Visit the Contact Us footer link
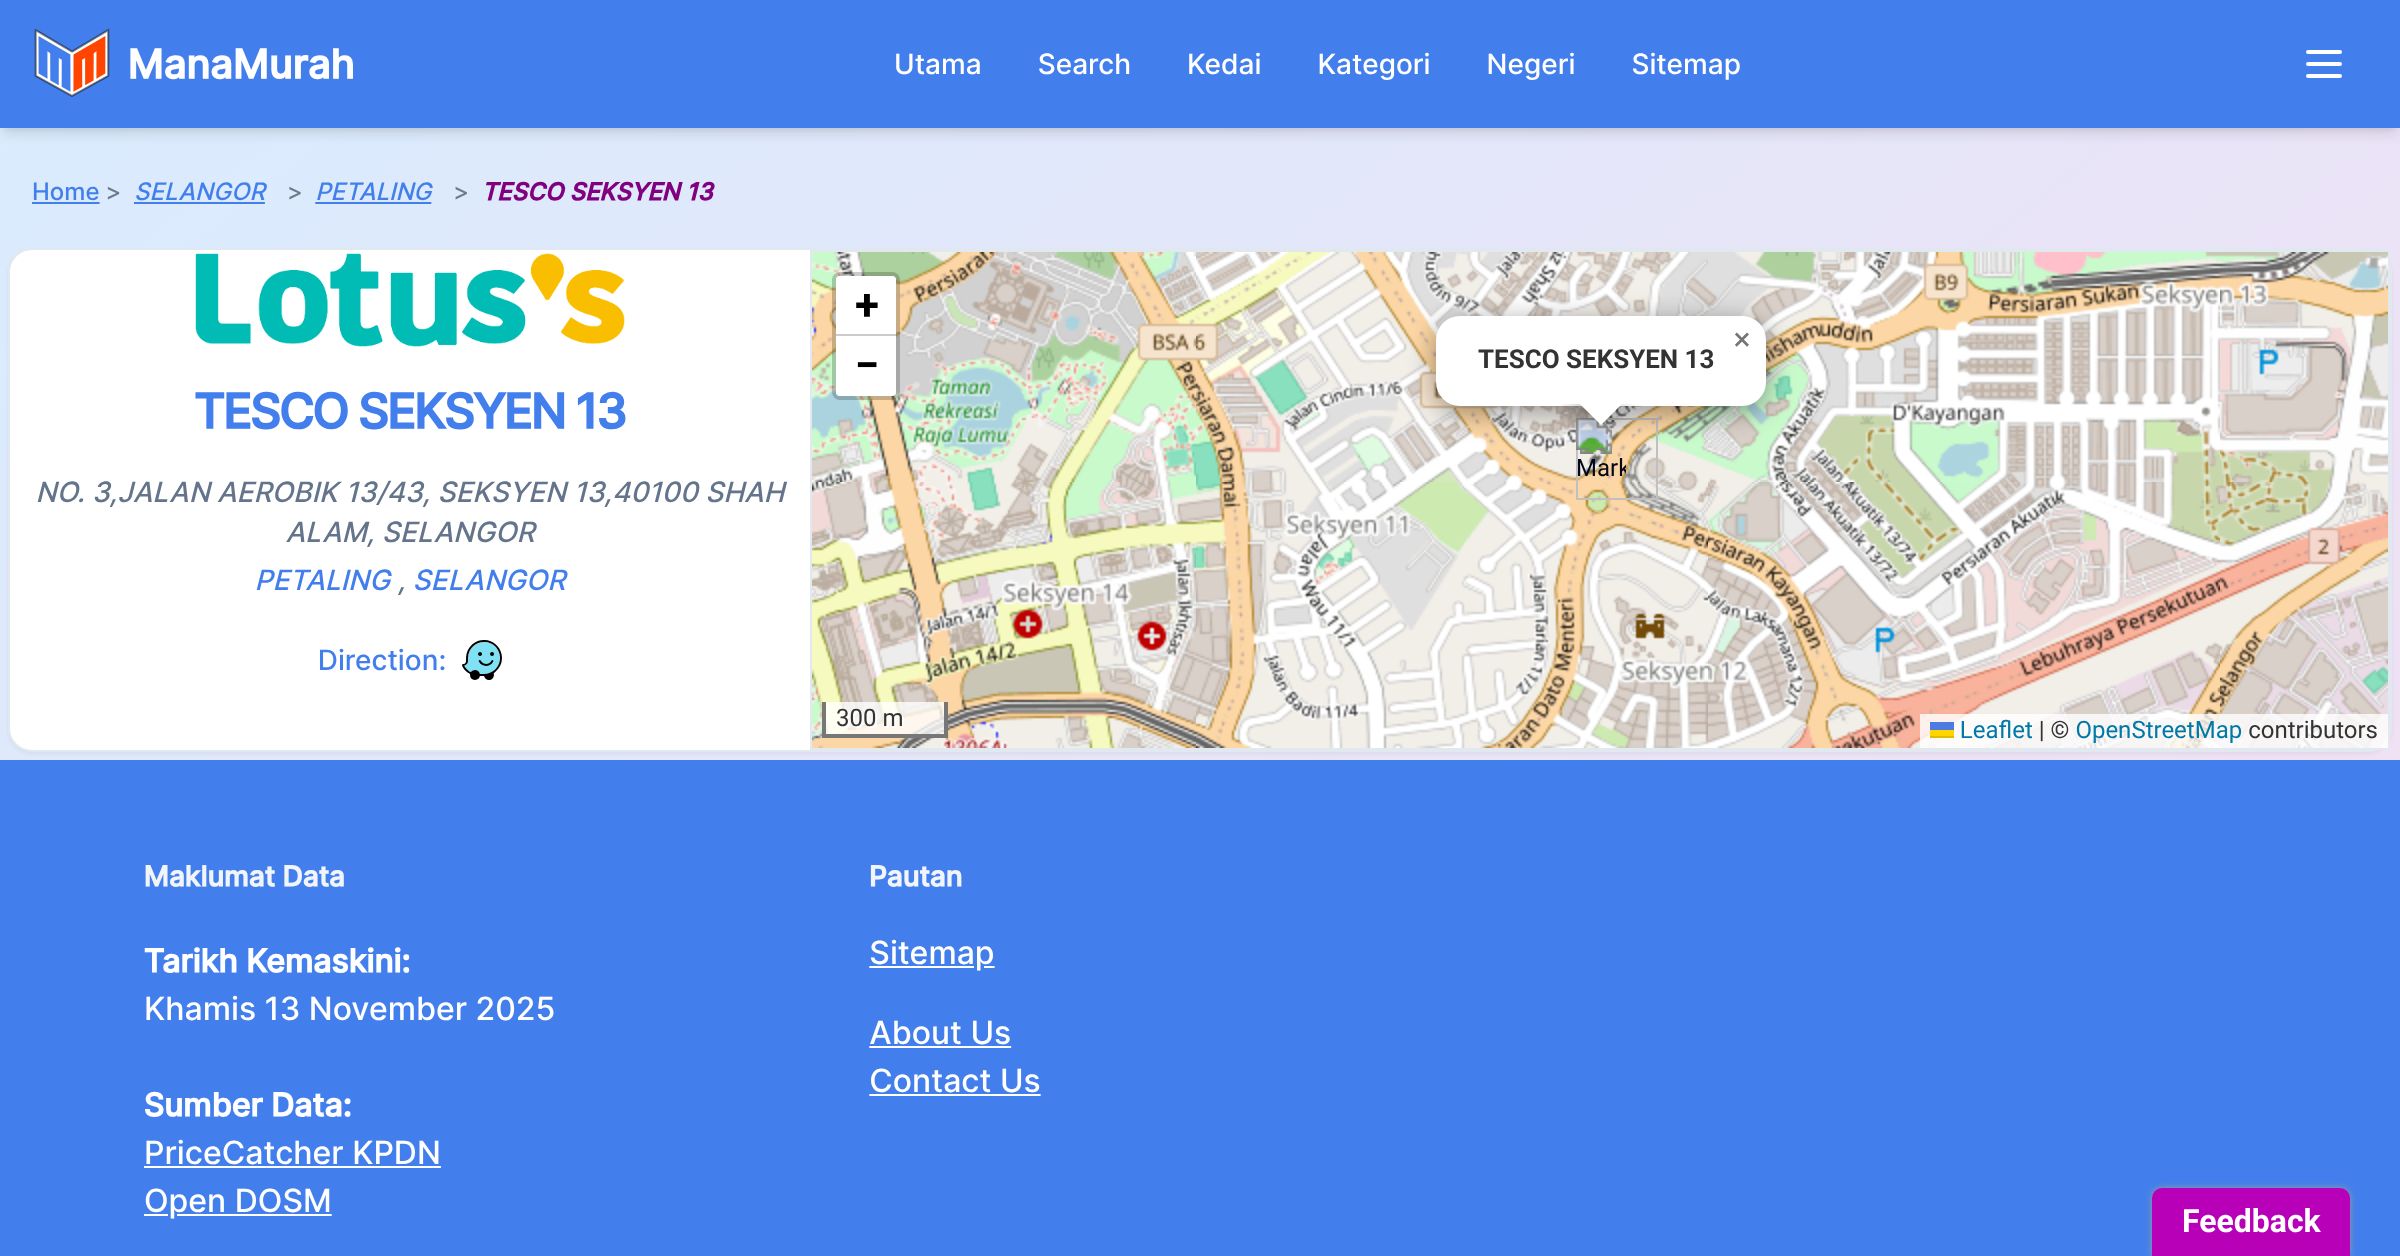Viewport: 2400px width, 1256px height. (954, 1081)
